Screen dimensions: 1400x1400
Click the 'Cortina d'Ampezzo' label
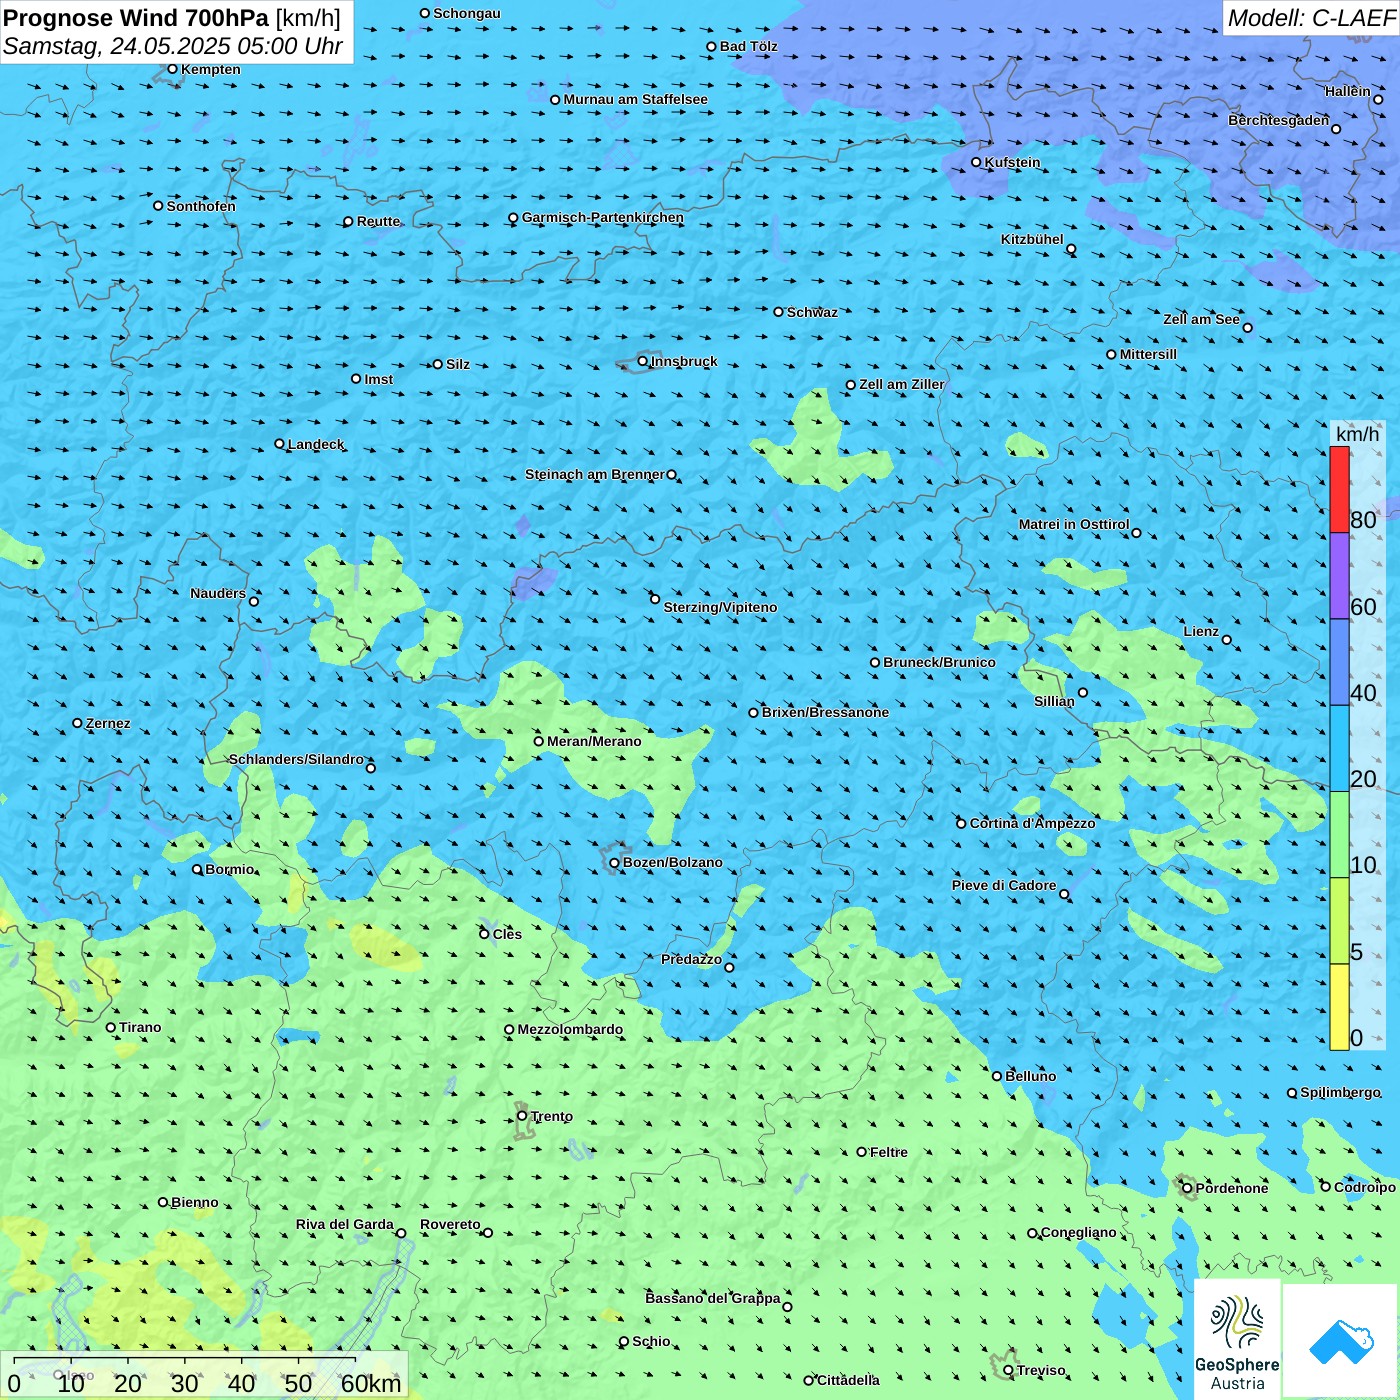[x=1032, y=823]
